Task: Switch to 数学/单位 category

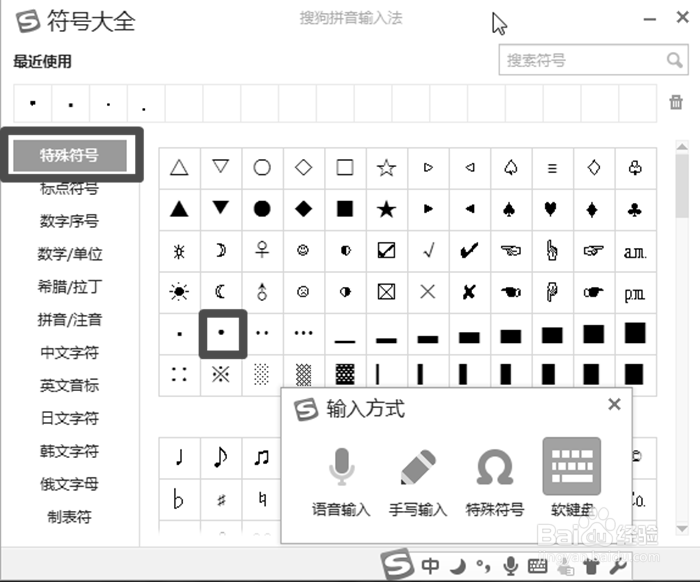Action: [x=70, y=254]
